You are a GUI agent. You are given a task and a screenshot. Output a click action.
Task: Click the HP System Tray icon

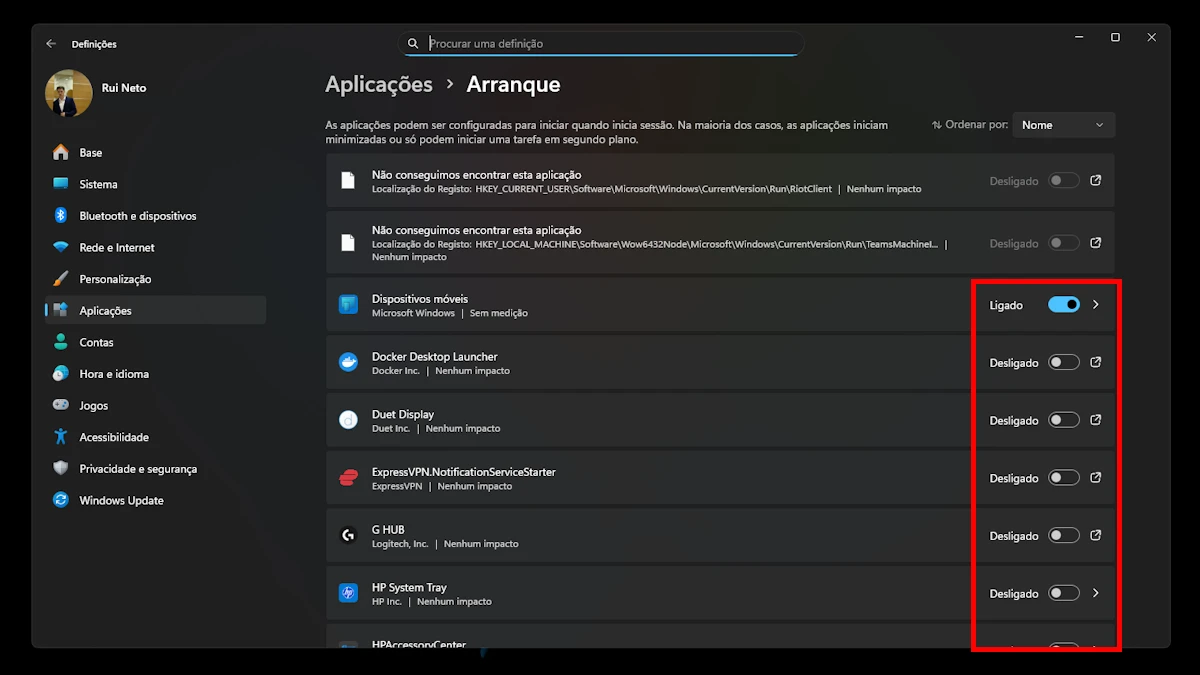pos(348,594)
